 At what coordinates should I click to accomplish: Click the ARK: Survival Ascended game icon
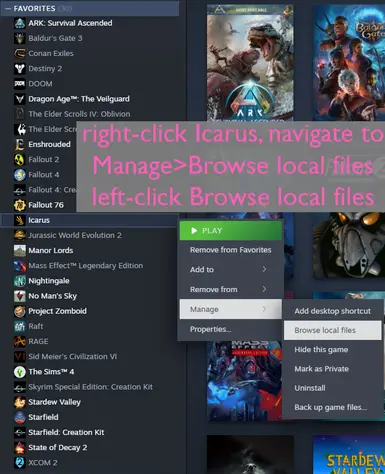(20, 23)
